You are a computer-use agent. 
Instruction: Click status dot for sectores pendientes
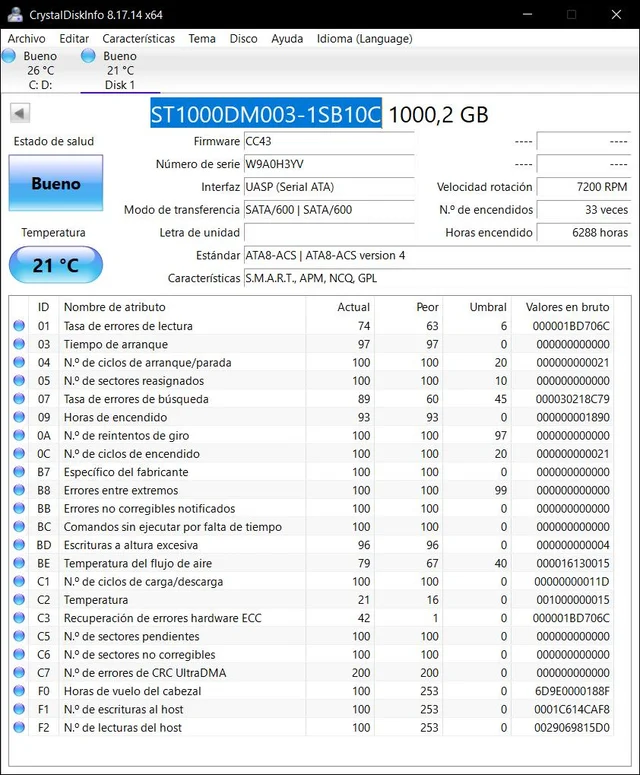pos(19,636)
